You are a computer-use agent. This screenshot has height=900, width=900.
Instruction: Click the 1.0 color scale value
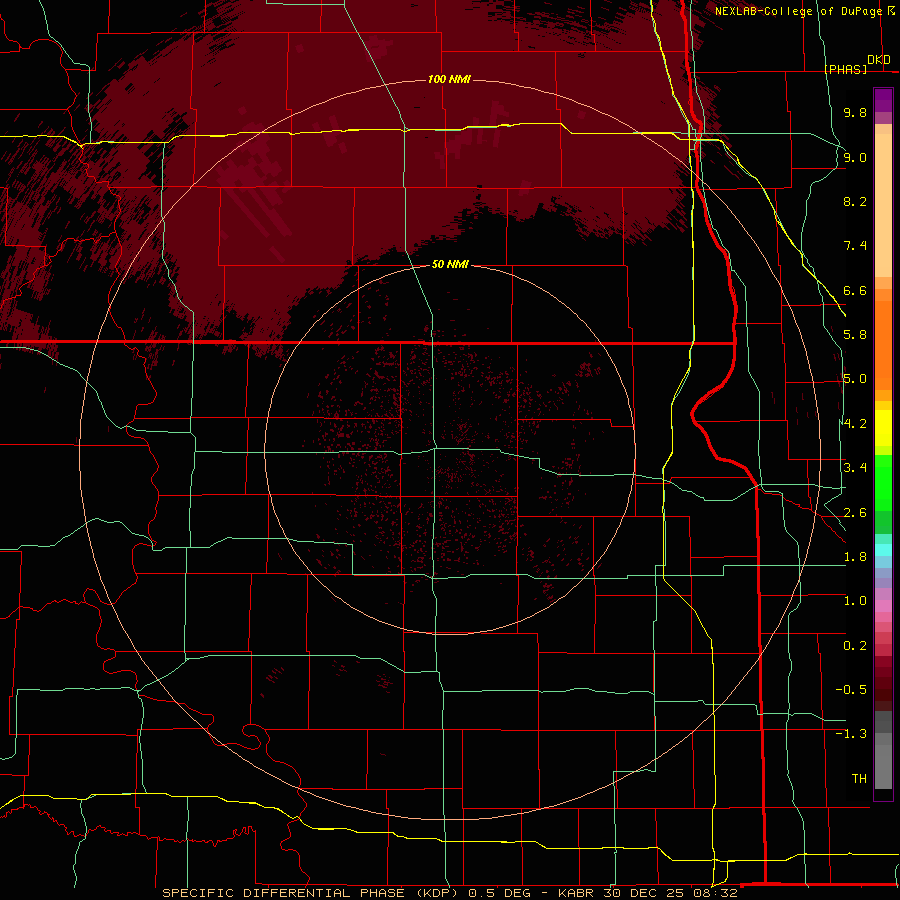click(x=855, y=601)
